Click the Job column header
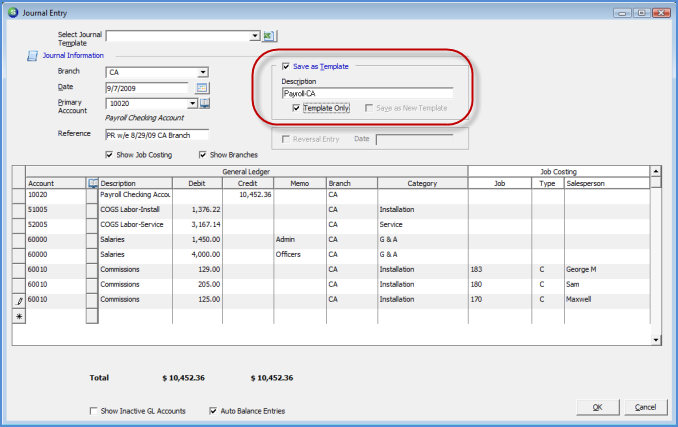This screenshot has width=678, height=427. pyautogui.click(x=499, y=183)
